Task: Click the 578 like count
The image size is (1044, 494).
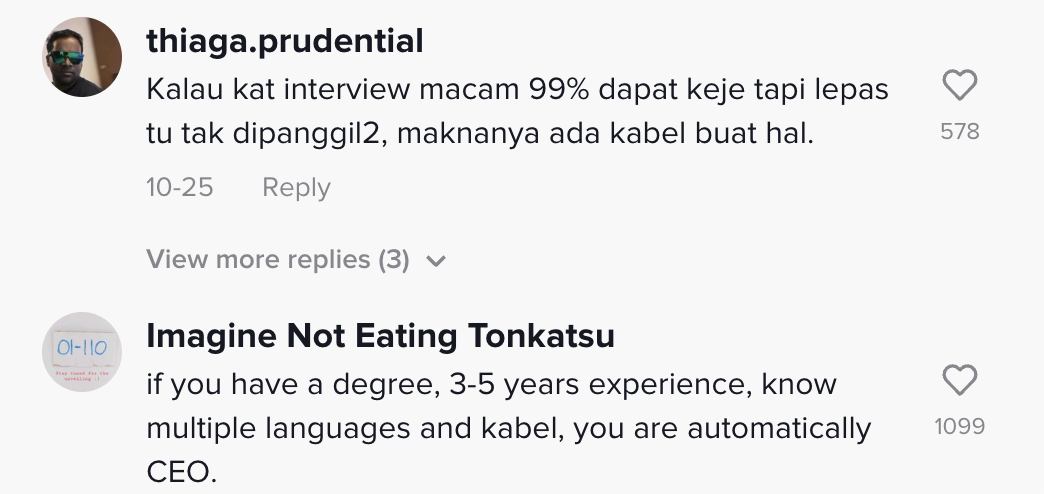Action: tap(960, 131)
